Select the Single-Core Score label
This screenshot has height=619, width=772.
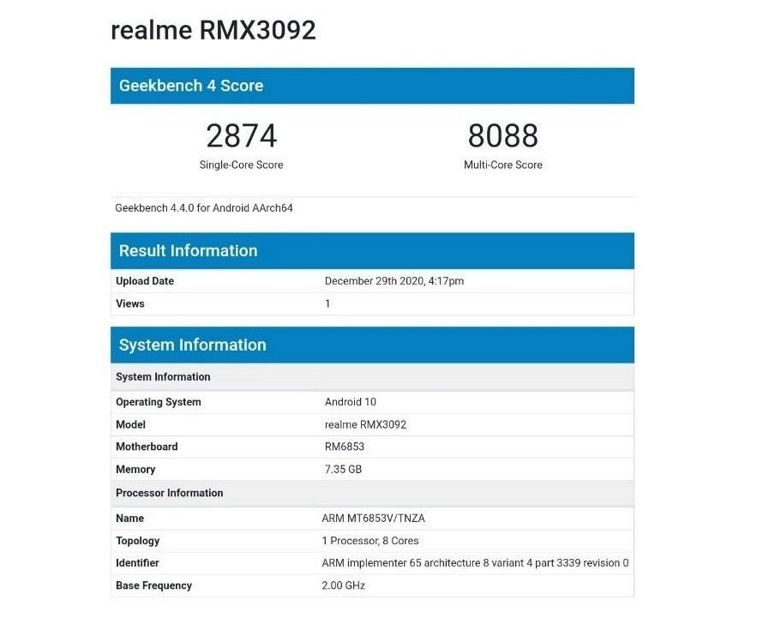pyautogui.click(x=241, y=165)
